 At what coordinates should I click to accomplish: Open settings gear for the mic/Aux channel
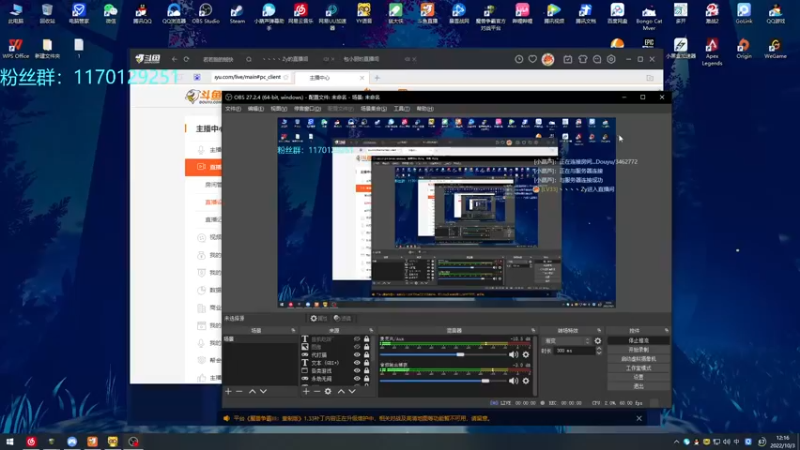click(x=526, y=355)
